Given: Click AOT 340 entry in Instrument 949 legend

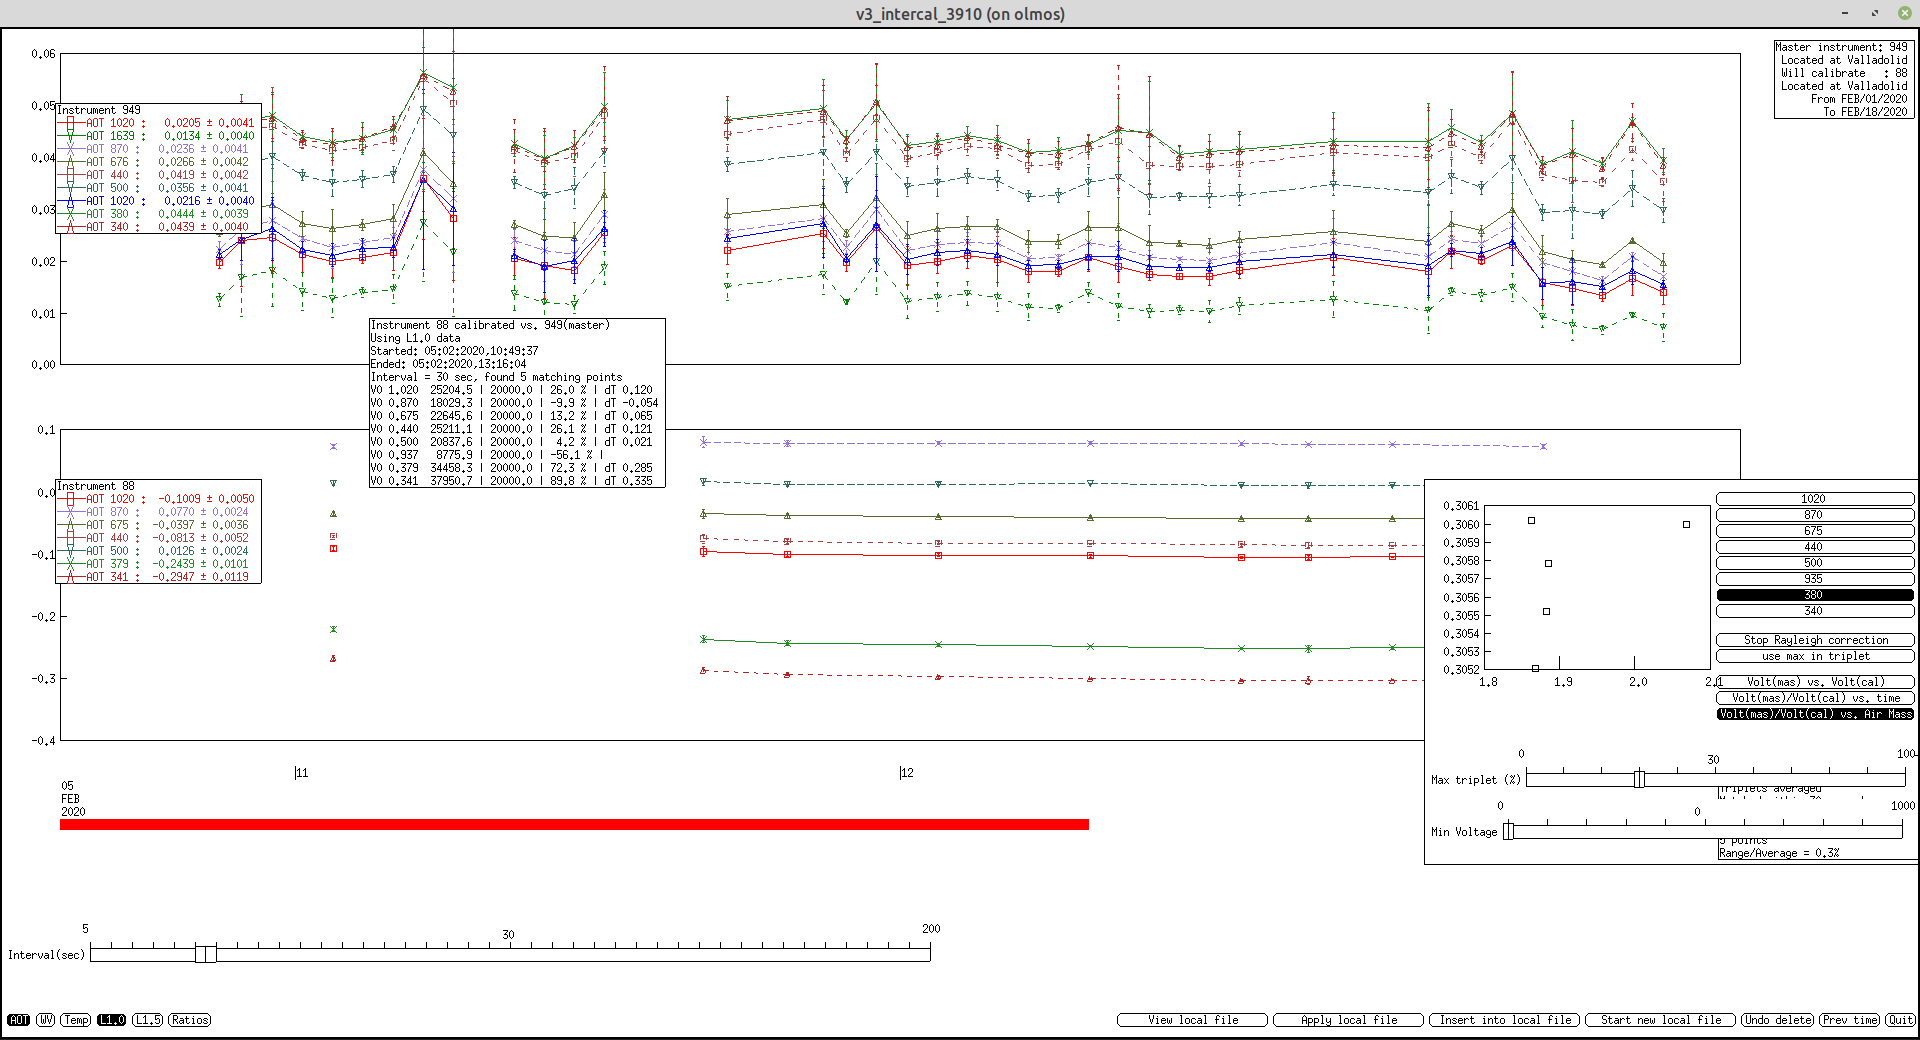Looking at the screenshot, I should tap(156, 227).
